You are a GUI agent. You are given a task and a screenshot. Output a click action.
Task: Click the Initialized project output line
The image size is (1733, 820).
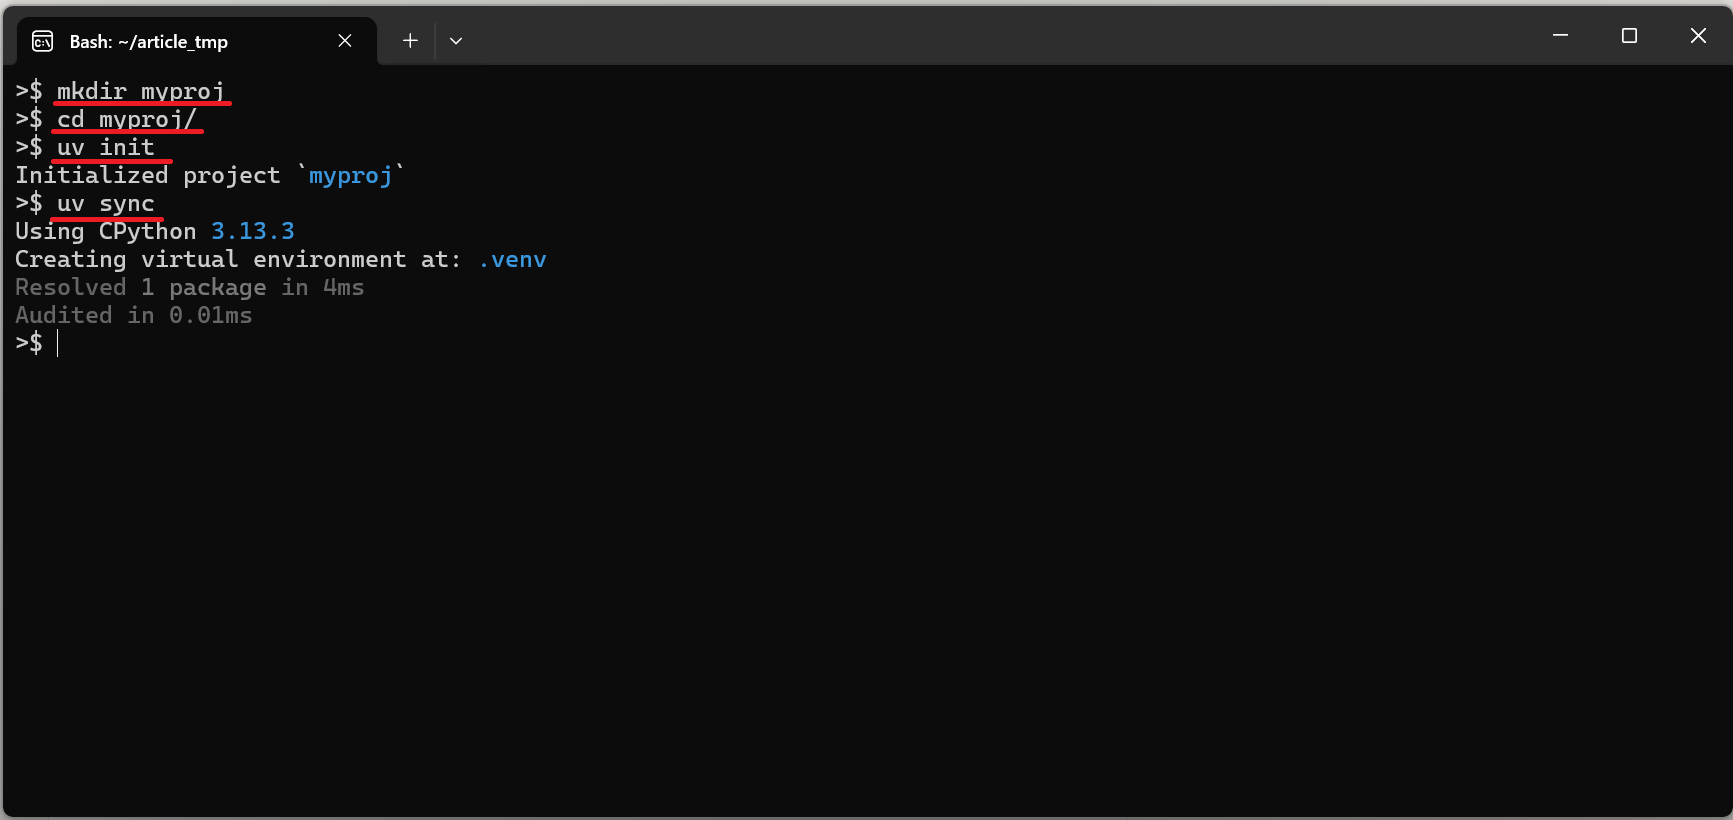200,175
